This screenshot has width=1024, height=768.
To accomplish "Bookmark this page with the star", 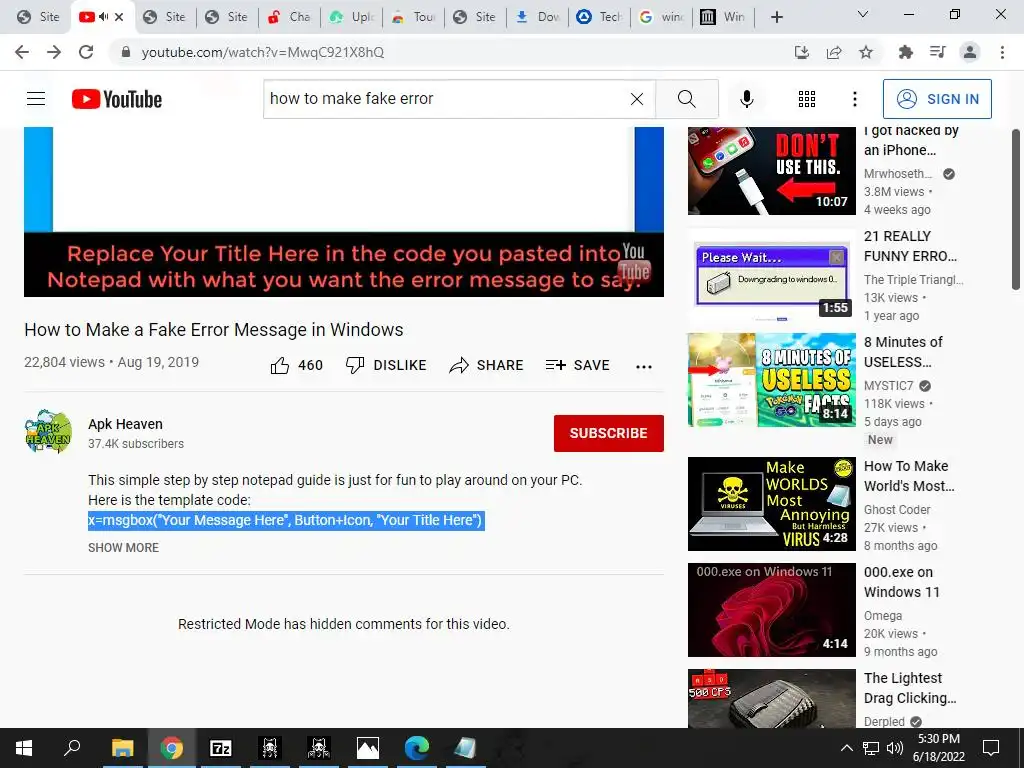I will click(x=866, y=52).
